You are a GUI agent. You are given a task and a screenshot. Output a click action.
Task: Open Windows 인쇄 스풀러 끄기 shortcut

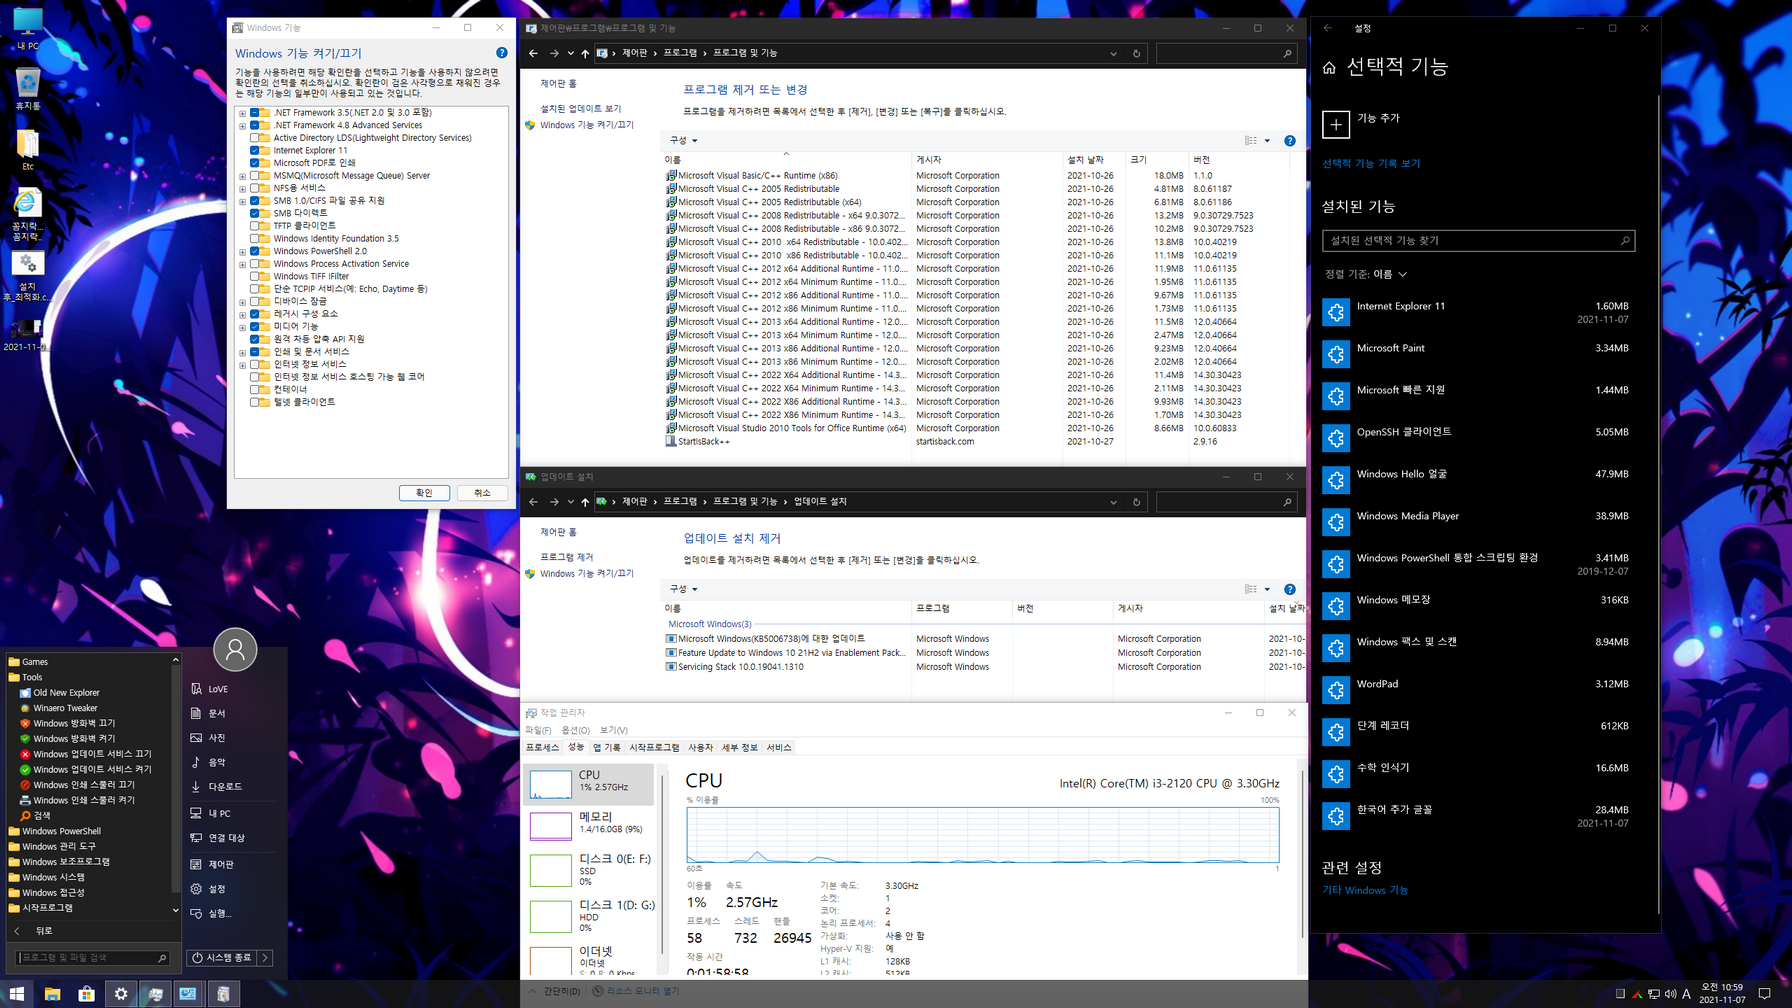coord(83,785)
